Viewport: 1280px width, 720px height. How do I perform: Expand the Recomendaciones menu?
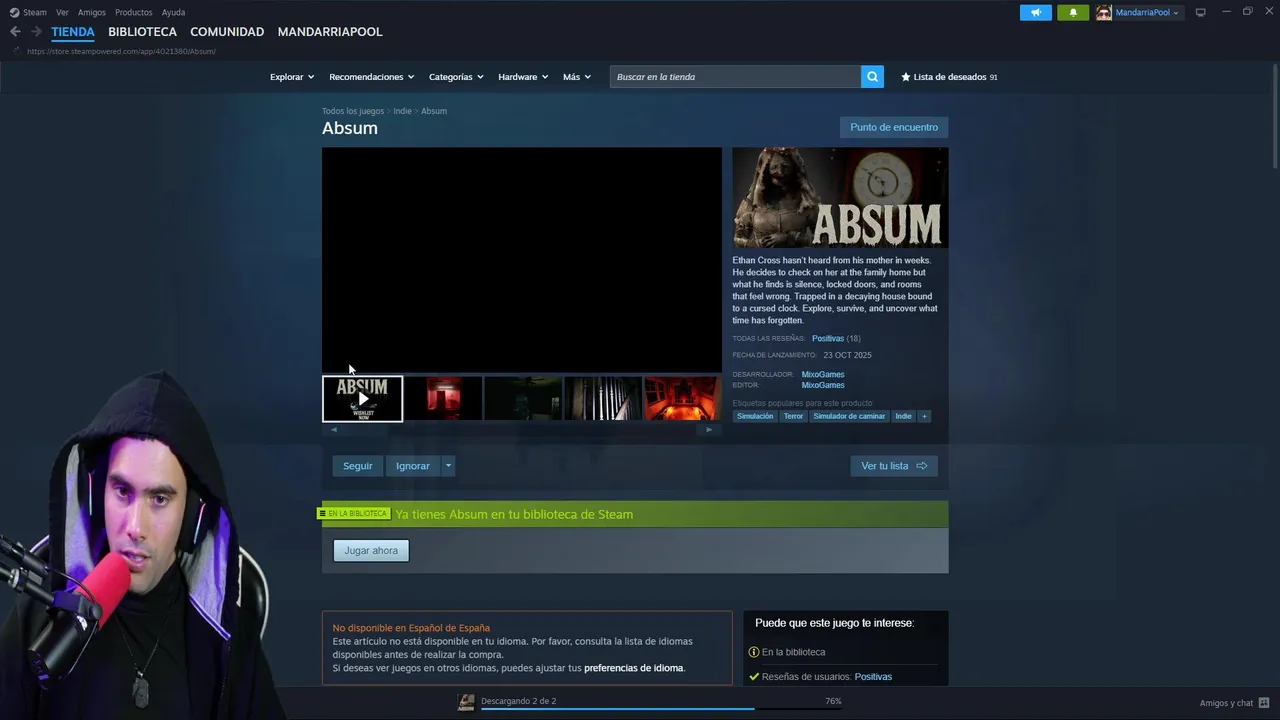(x=372, y=77)
